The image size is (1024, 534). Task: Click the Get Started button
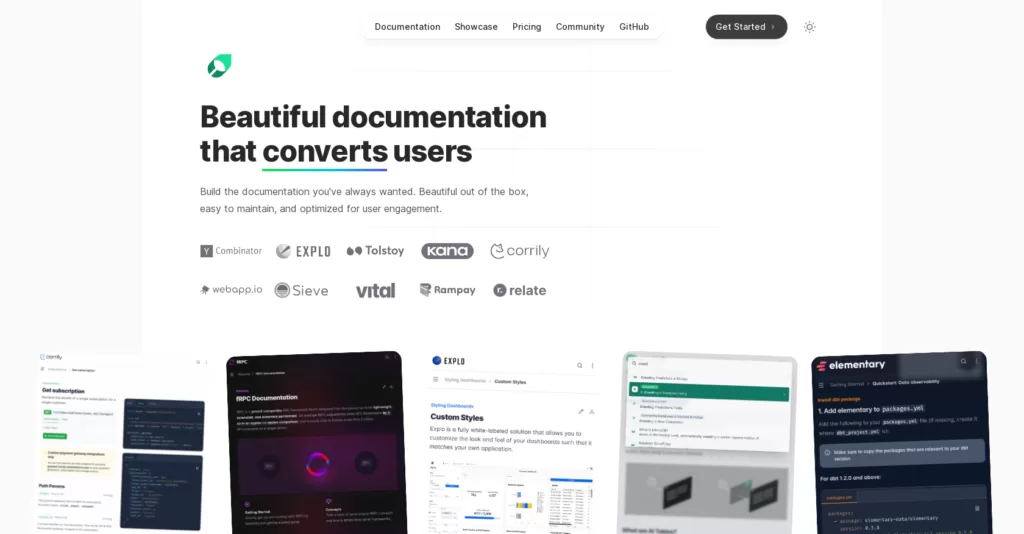(746, 27)
